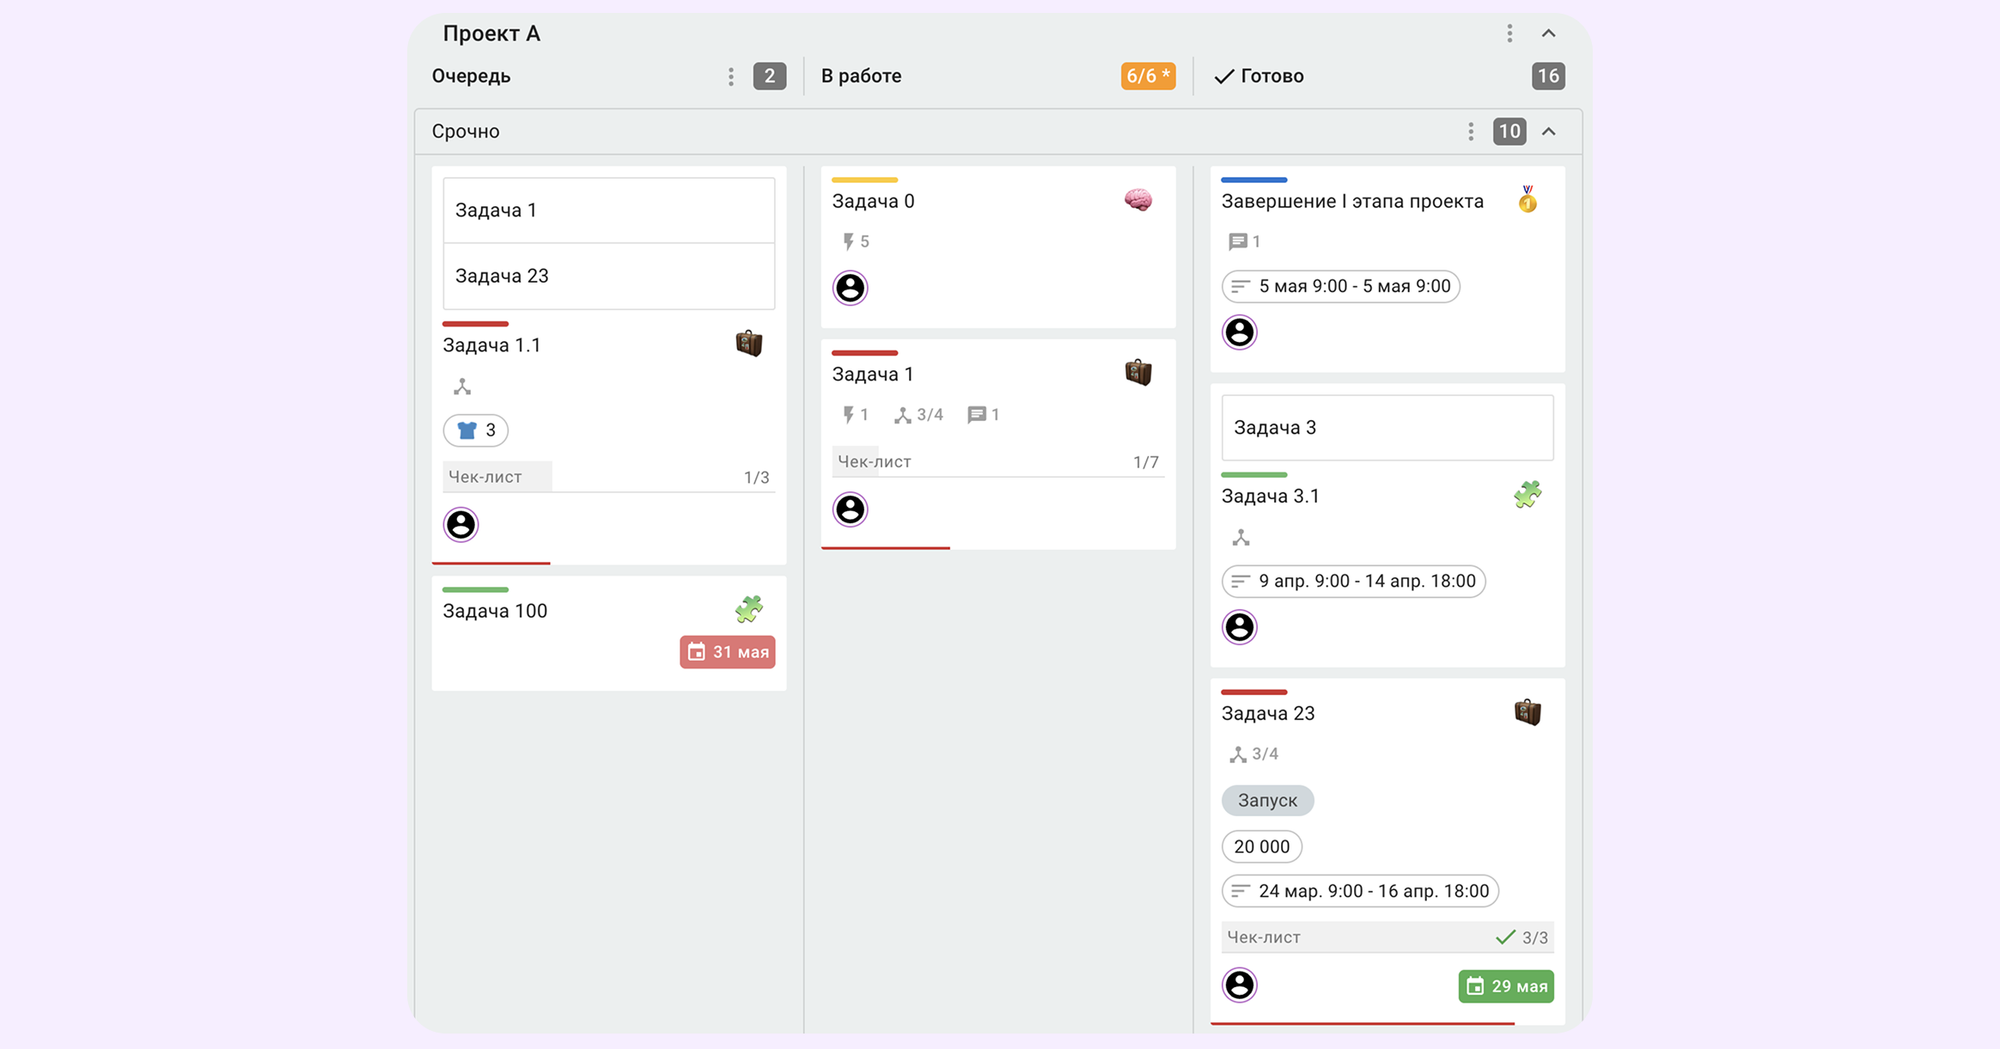Click the brain icon on Задача 0
Viewport: 2000px width, 1049px height.
(x=1138, y=200)
